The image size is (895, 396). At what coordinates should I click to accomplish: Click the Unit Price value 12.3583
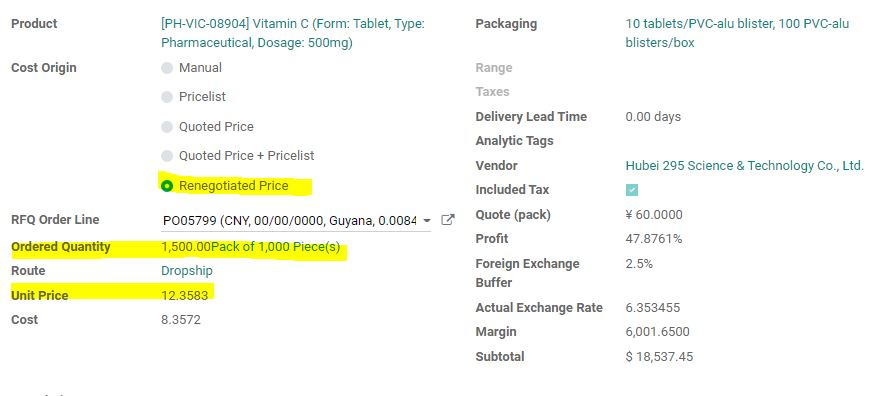184,295
